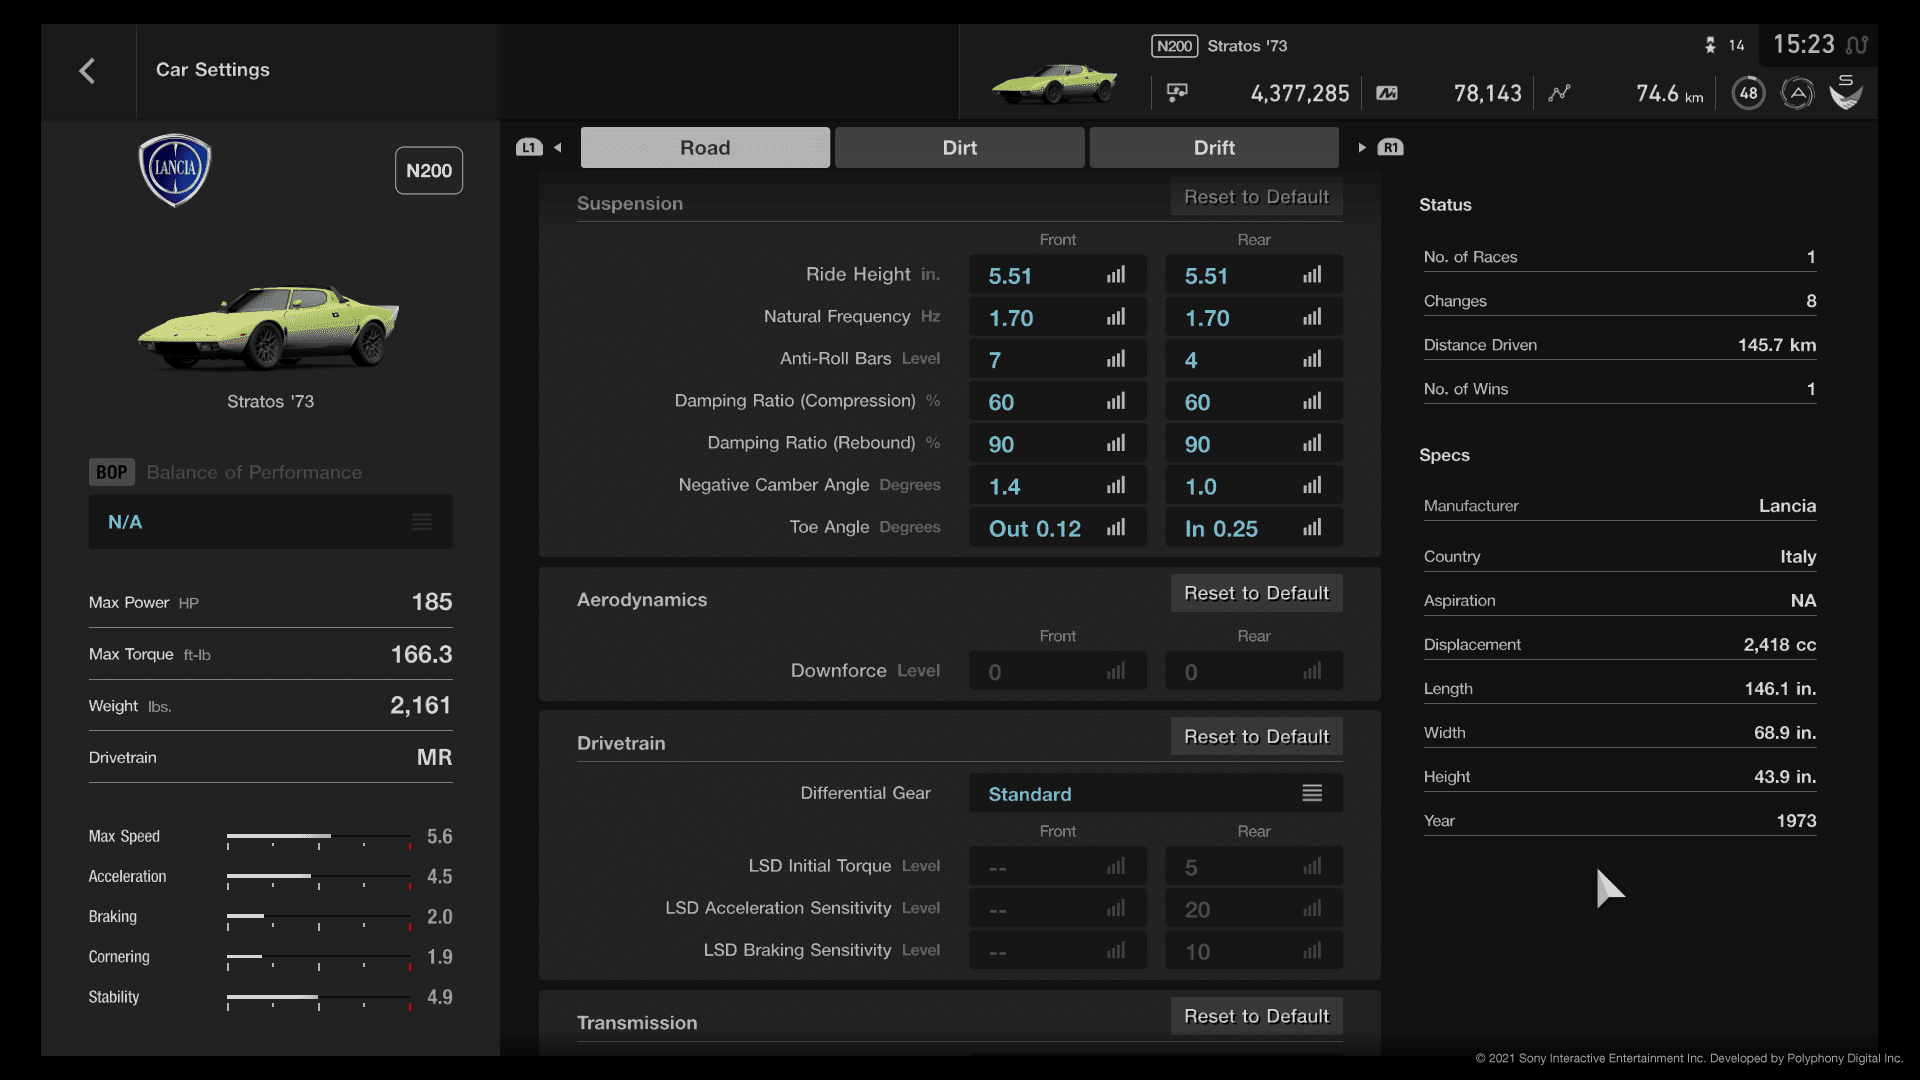
Task: Reset Transmission settings to default
Action: point(1257,1016)
